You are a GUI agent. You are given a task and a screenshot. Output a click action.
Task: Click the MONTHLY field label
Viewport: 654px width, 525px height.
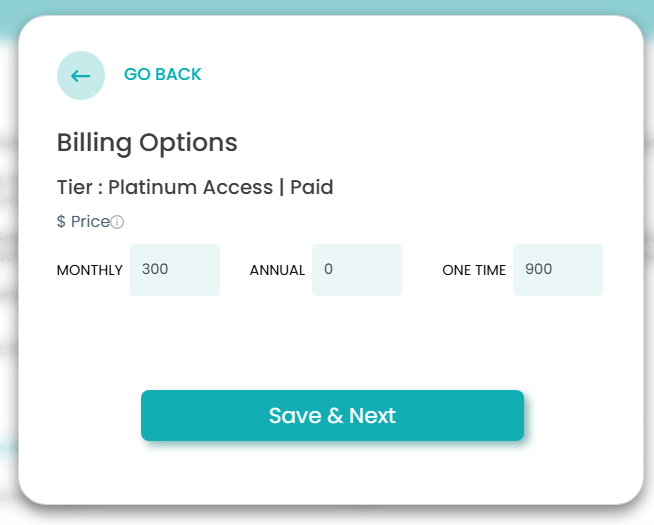pos(90,271)
